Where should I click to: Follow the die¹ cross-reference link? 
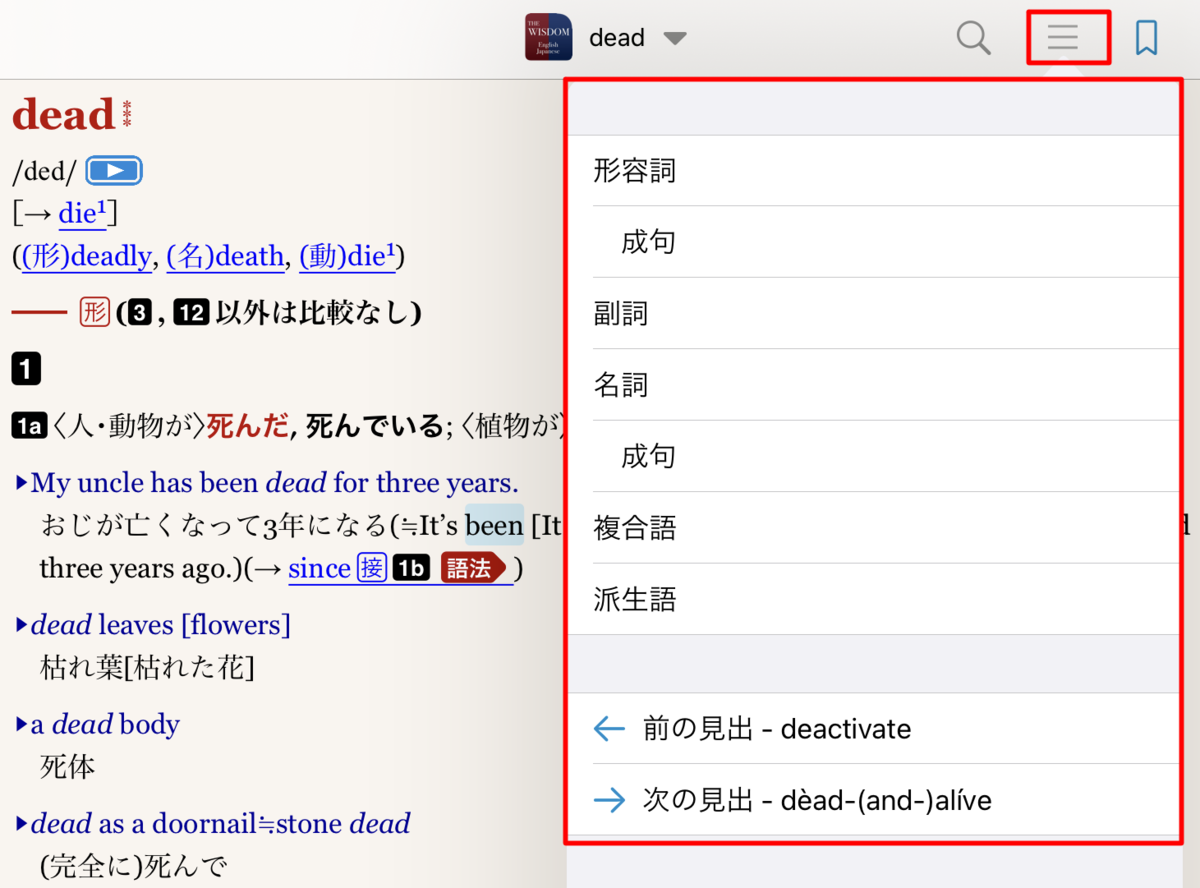(82, 213)
